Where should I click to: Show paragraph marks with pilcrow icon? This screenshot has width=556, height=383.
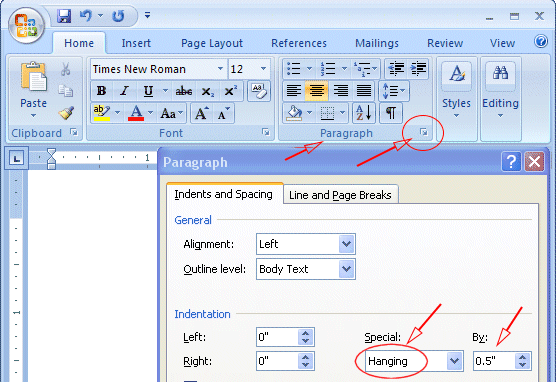point(391,113)
